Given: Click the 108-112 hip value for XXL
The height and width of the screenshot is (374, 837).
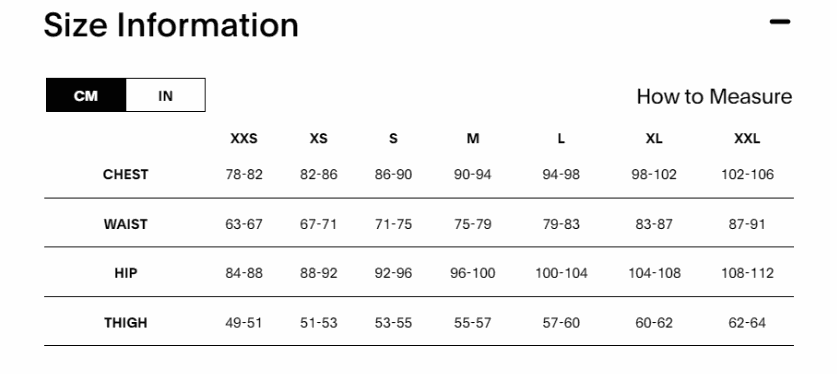Looking at the screenshot, I should coord(747,273).
